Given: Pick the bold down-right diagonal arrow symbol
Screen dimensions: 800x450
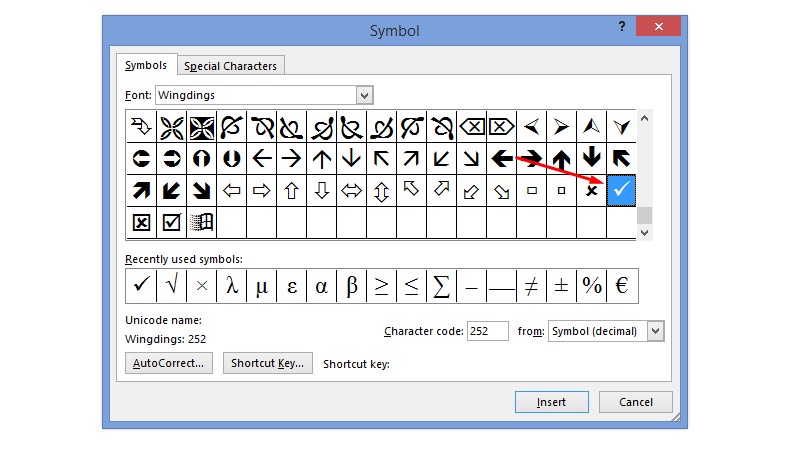Looking at the screenshot, I should (202, 190).
